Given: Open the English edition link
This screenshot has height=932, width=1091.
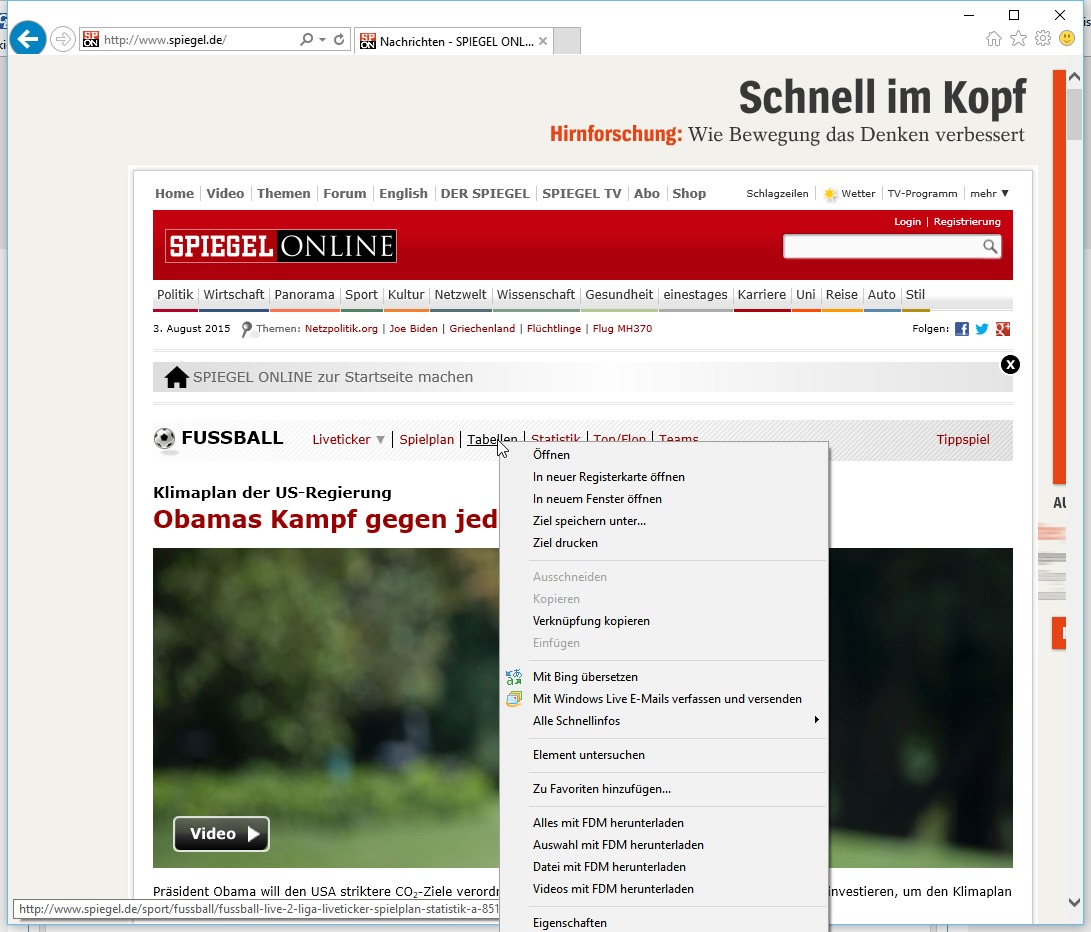Looking at the screenshot, I should pyautogui.click(x=404, y=193).
